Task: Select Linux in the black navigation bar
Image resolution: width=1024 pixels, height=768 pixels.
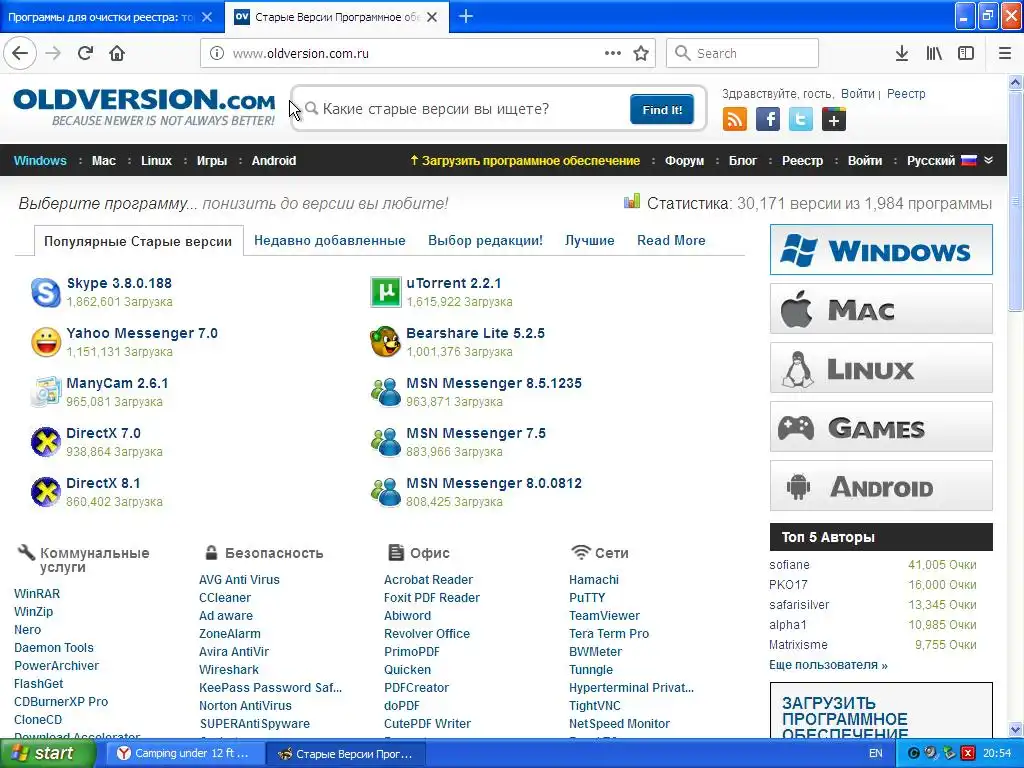Action: pyautogui.click(x=157, y=161)
